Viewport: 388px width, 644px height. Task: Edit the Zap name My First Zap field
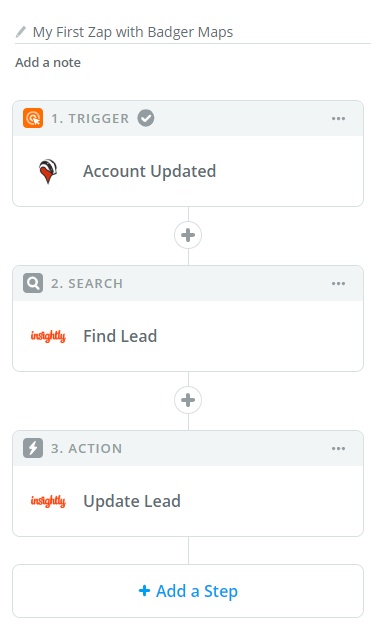[193, 32]
